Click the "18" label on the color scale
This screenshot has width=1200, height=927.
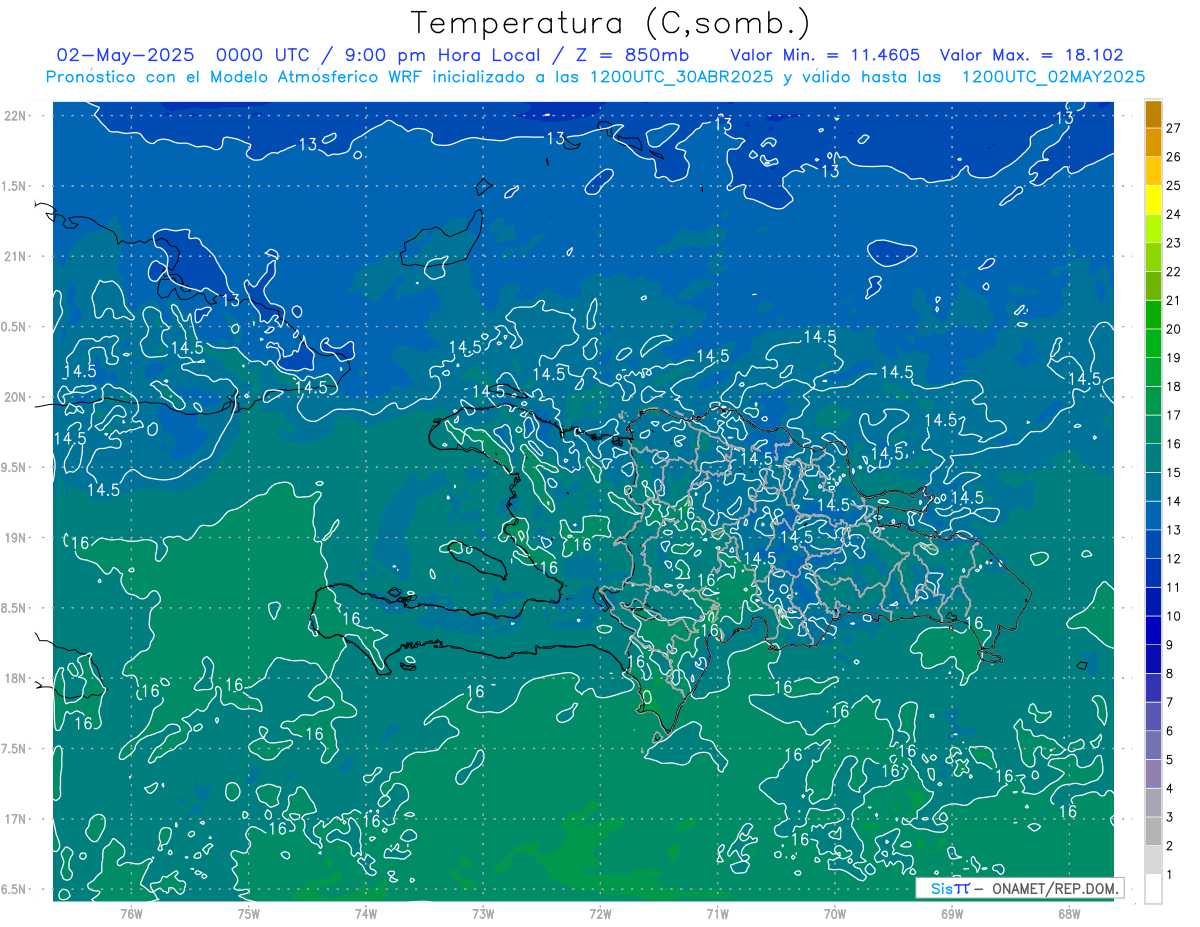click(x=1174, y=386)
